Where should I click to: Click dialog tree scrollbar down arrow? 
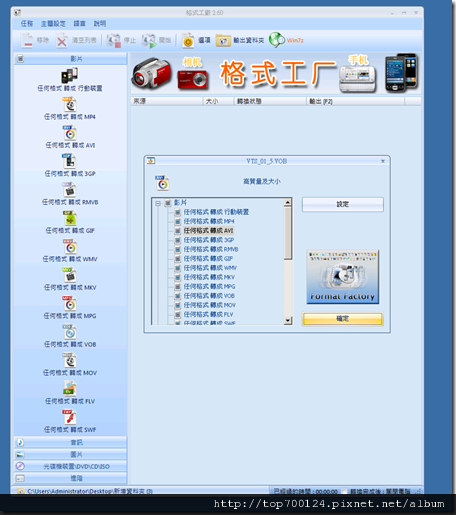288,321
